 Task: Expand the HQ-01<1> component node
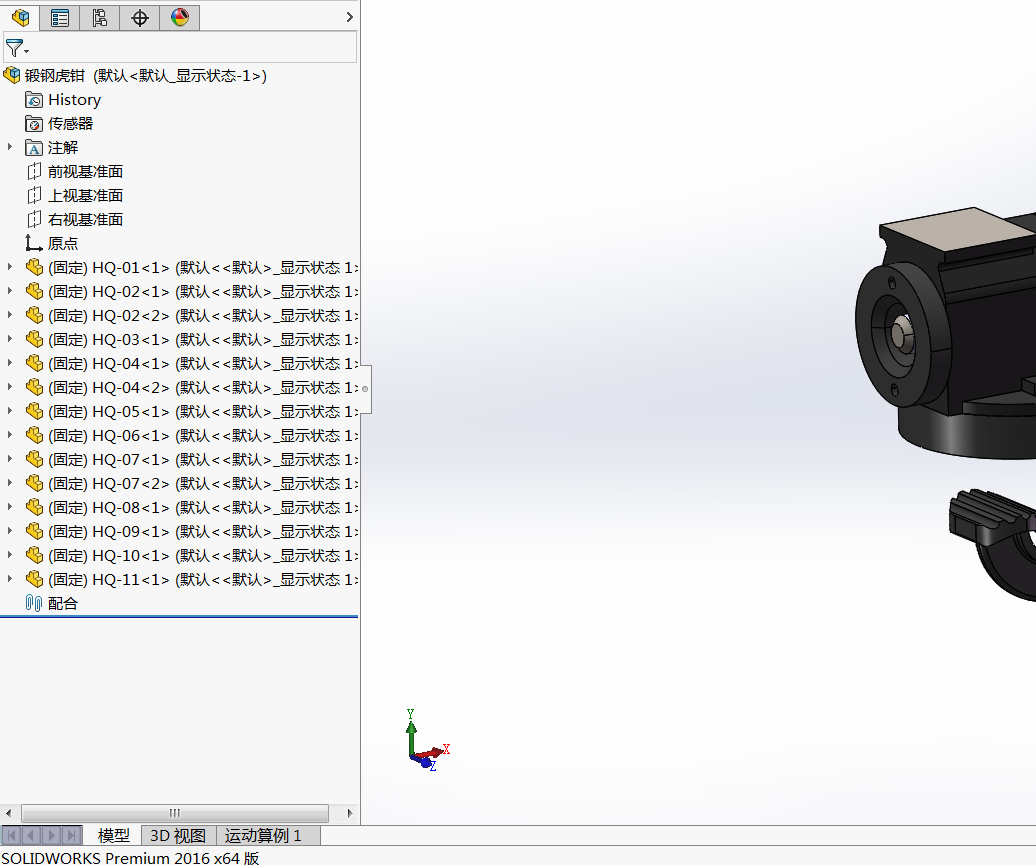(9, 267)
